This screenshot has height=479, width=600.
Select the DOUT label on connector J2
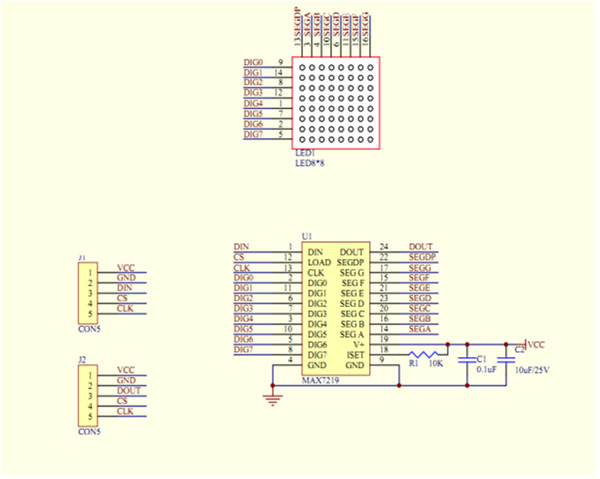[x=129, y=391]
